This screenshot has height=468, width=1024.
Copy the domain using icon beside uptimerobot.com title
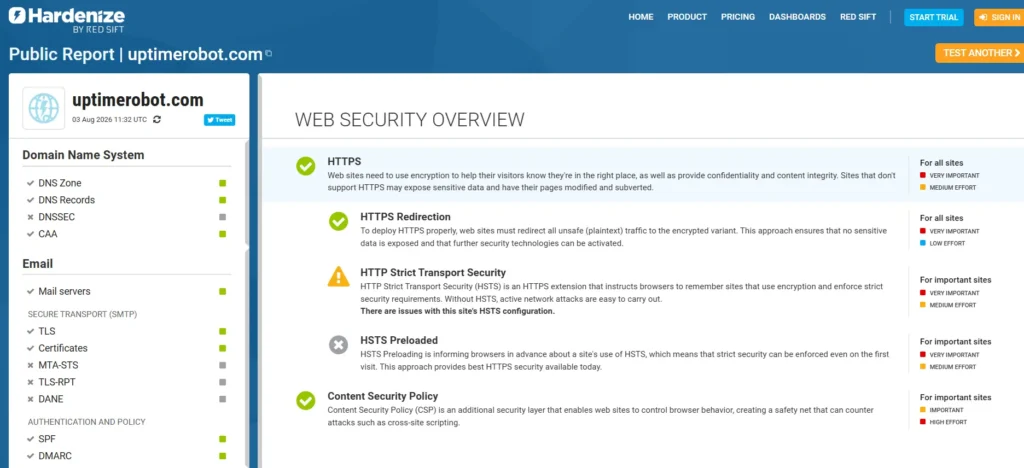tap(268, 54)
